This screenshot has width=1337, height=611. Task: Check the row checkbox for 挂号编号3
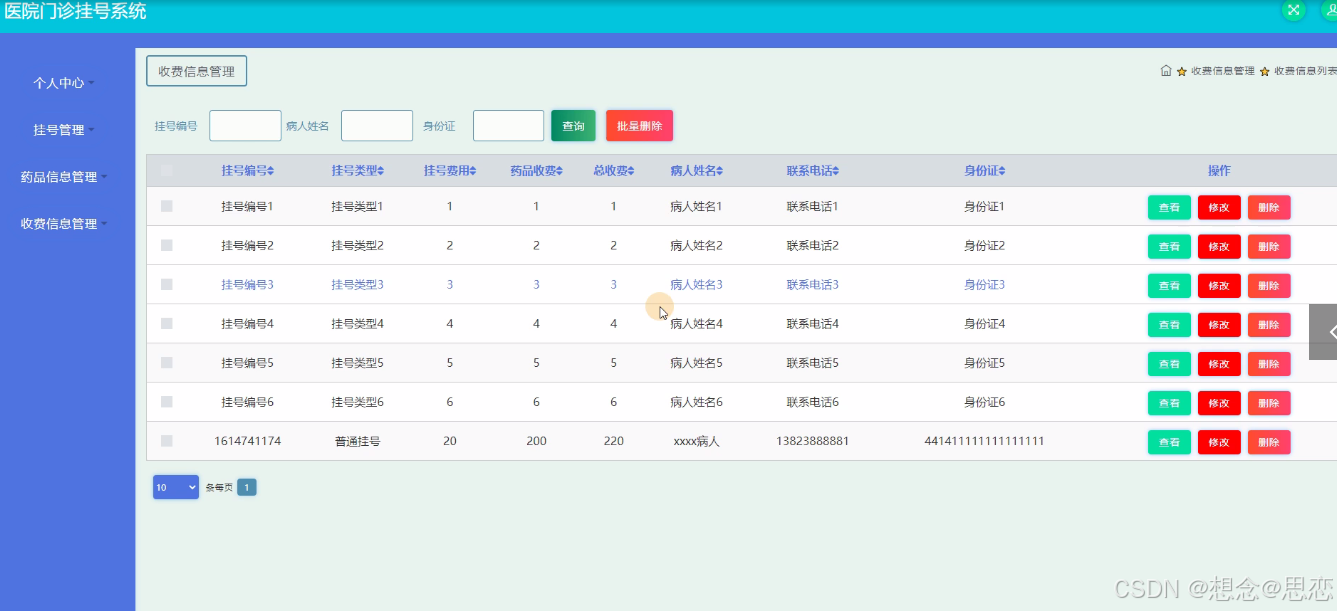pos(167,284)
